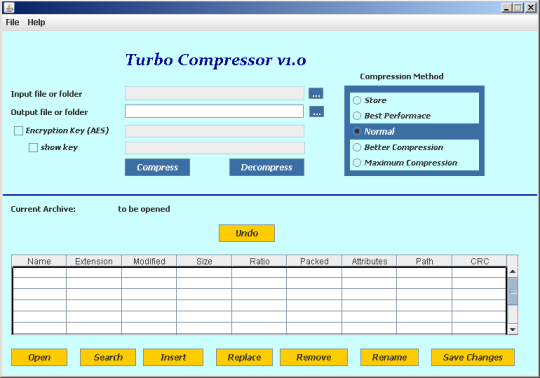Click the Path column header
Screen dimensions: 540x378
424,261
